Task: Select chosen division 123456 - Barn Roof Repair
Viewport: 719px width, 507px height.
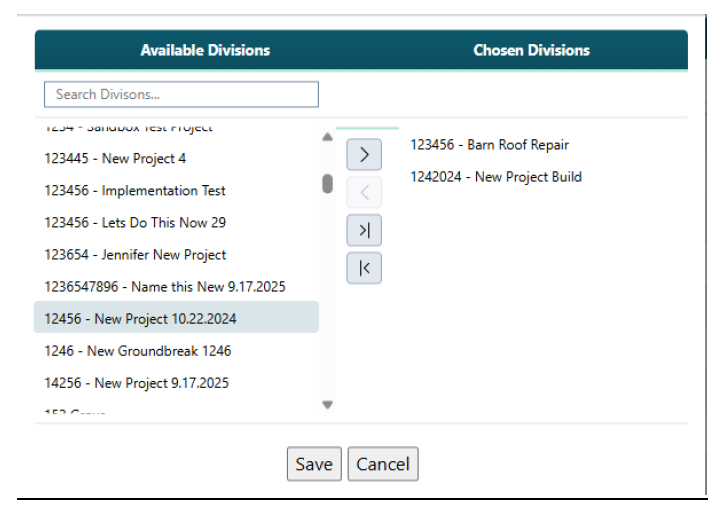Action: 489,145
